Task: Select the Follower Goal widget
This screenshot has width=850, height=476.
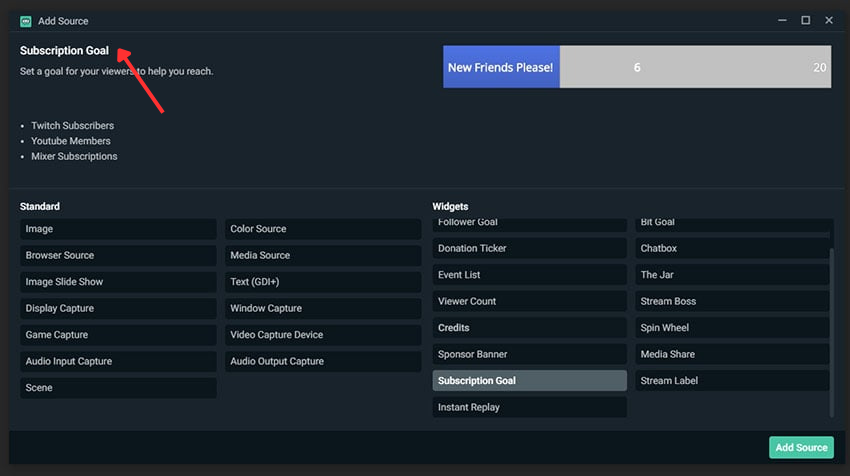Action: pyautogui.click(x=529, y=224)
